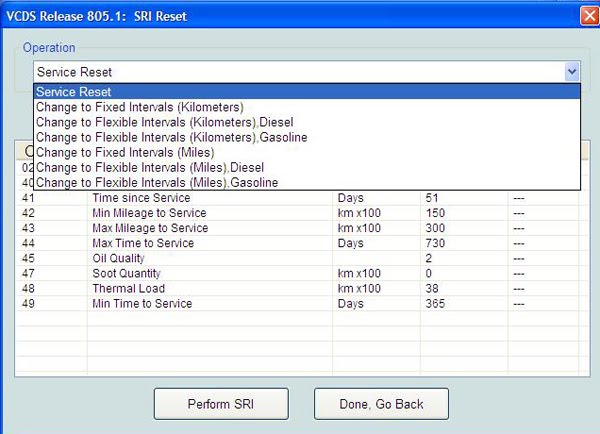Click the Oil Quality value 2
Image resolution: width=600 pixels, height=434 pixels.
429,259
